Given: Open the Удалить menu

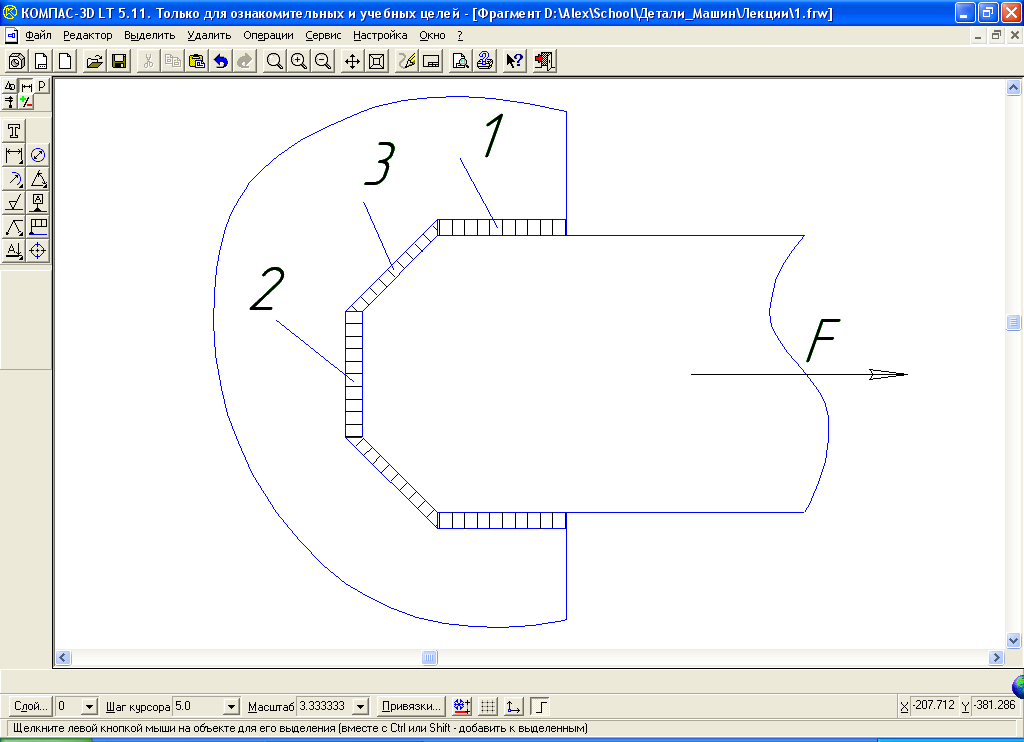Looking at the screenshot, I should point(209,35).
